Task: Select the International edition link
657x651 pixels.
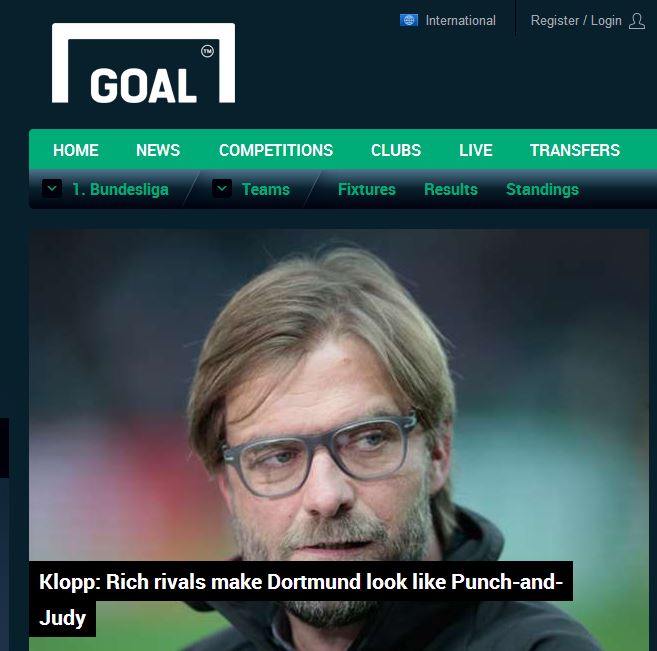Action: [460, 21]
